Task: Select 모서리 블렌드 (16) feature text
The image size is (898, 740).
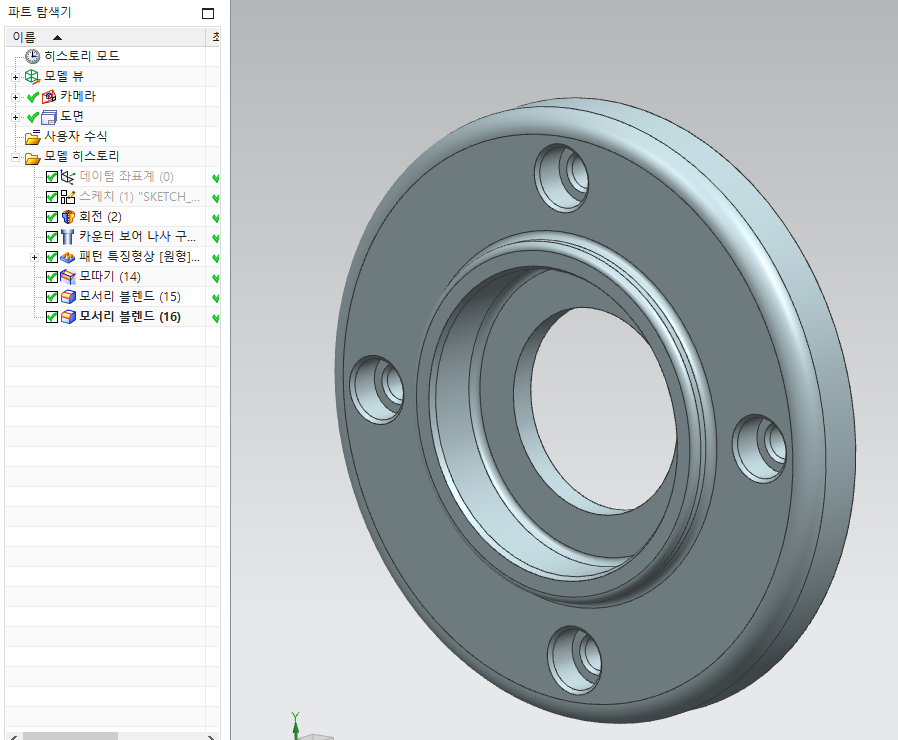Action: (130, 317)
